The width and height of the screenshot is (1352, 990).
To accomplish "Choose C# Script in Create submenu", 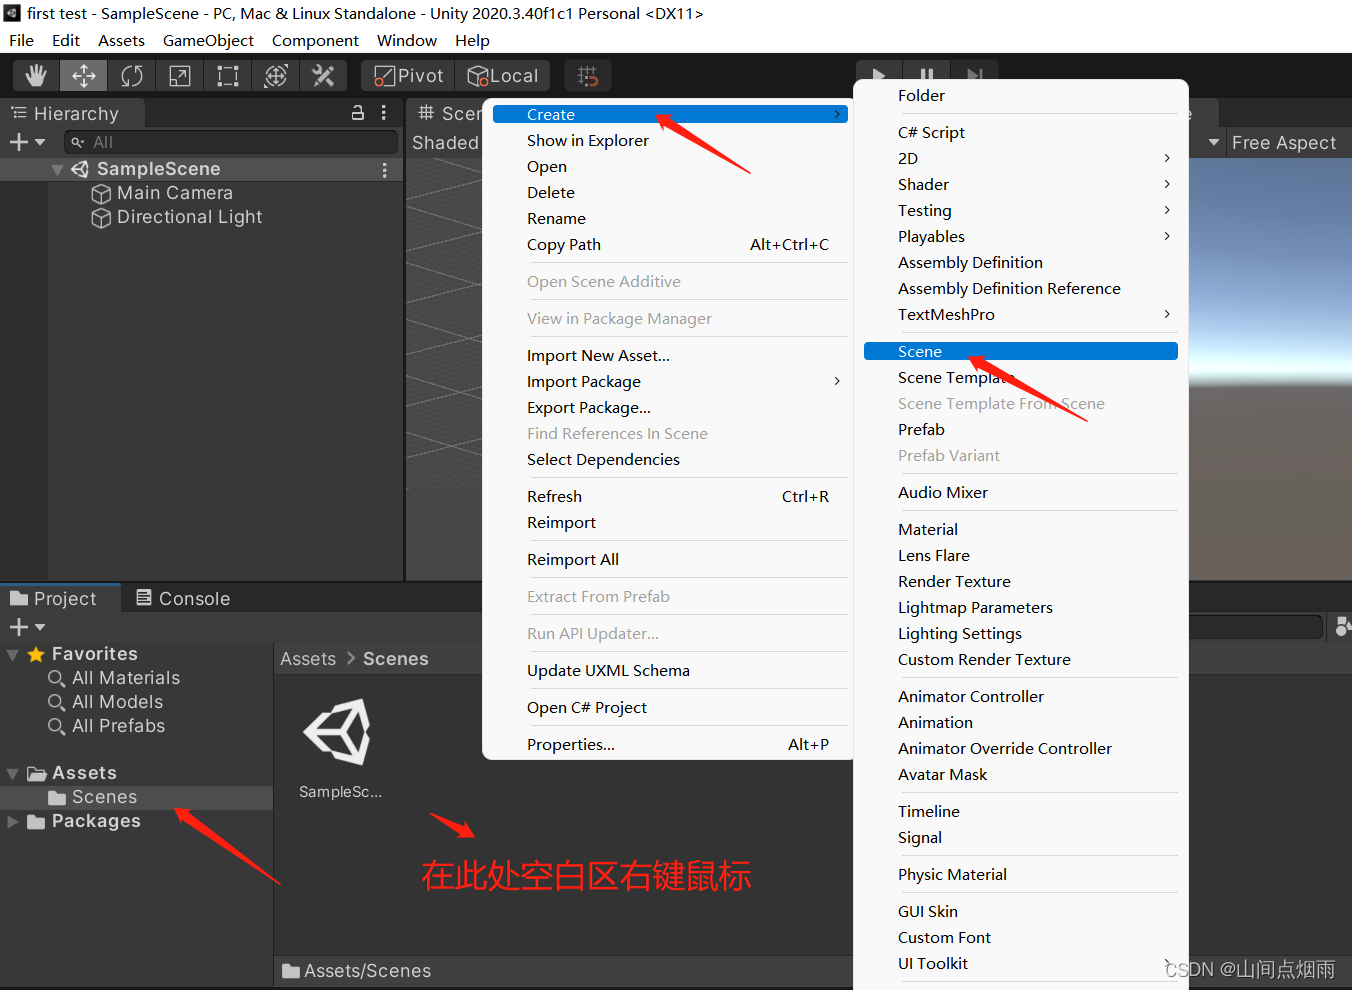I will click(1020, 132).
